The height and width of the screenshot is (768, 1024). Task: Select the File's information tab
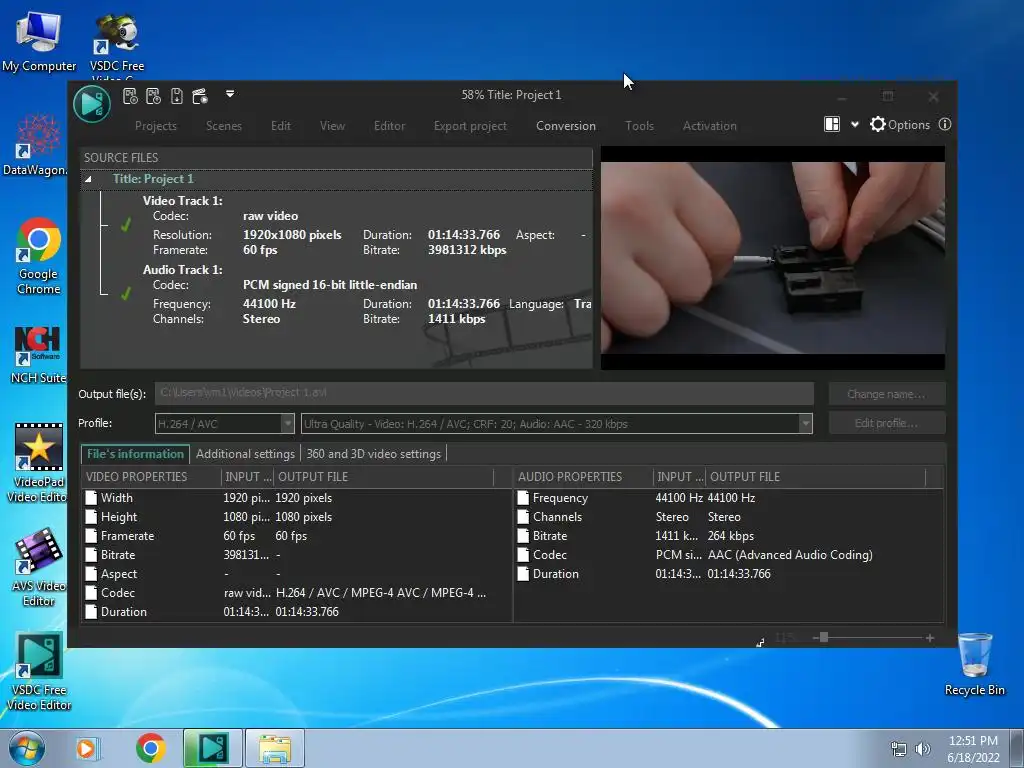tap(135, 454)
